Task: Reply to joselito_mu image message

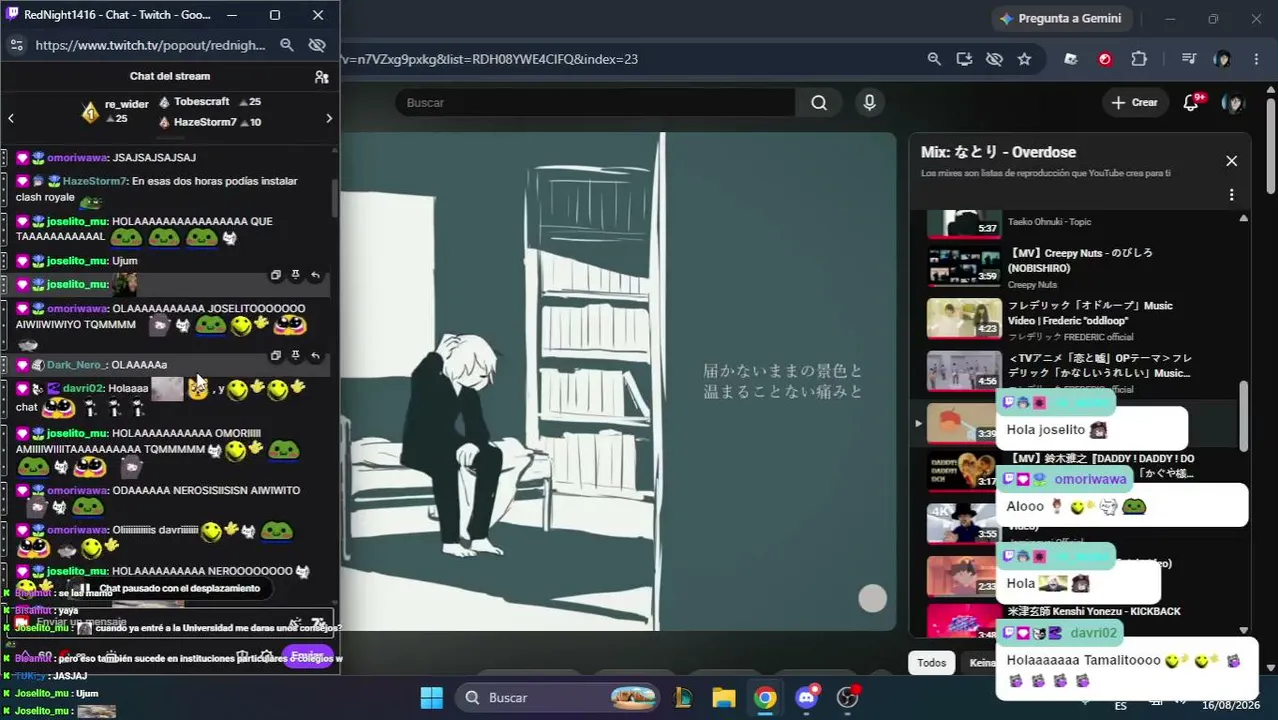Action: point(315,275)
